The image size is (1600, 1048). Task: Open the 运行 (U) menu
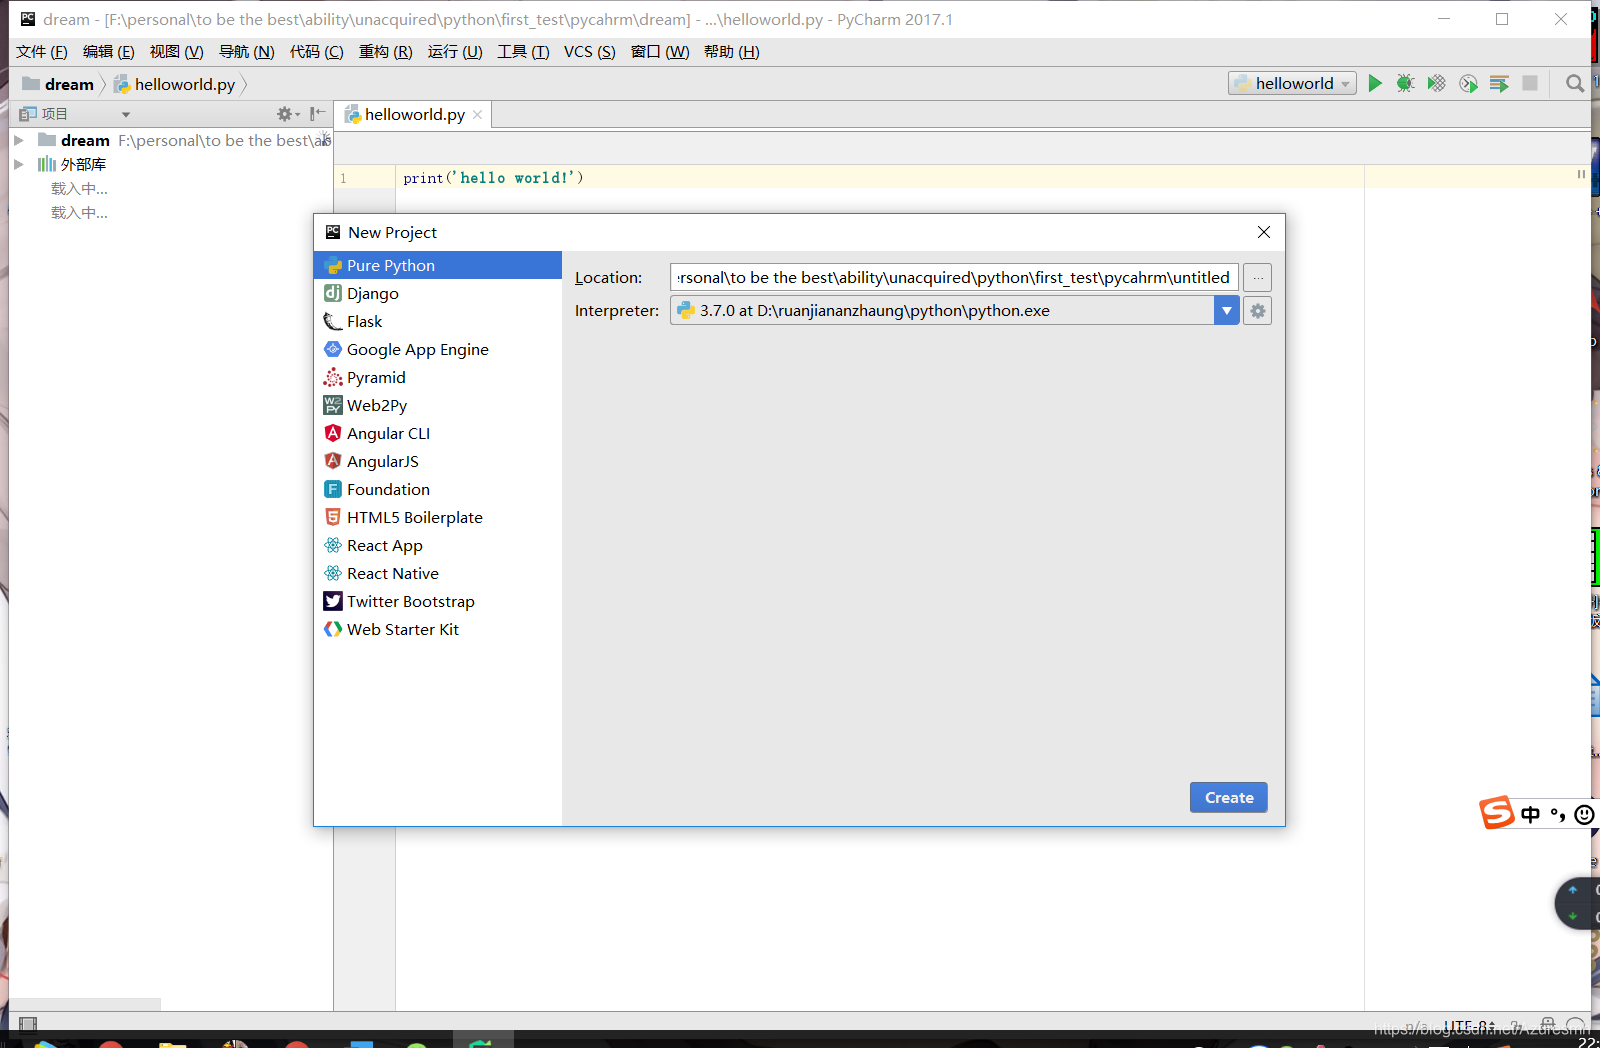tap(455, 52)
